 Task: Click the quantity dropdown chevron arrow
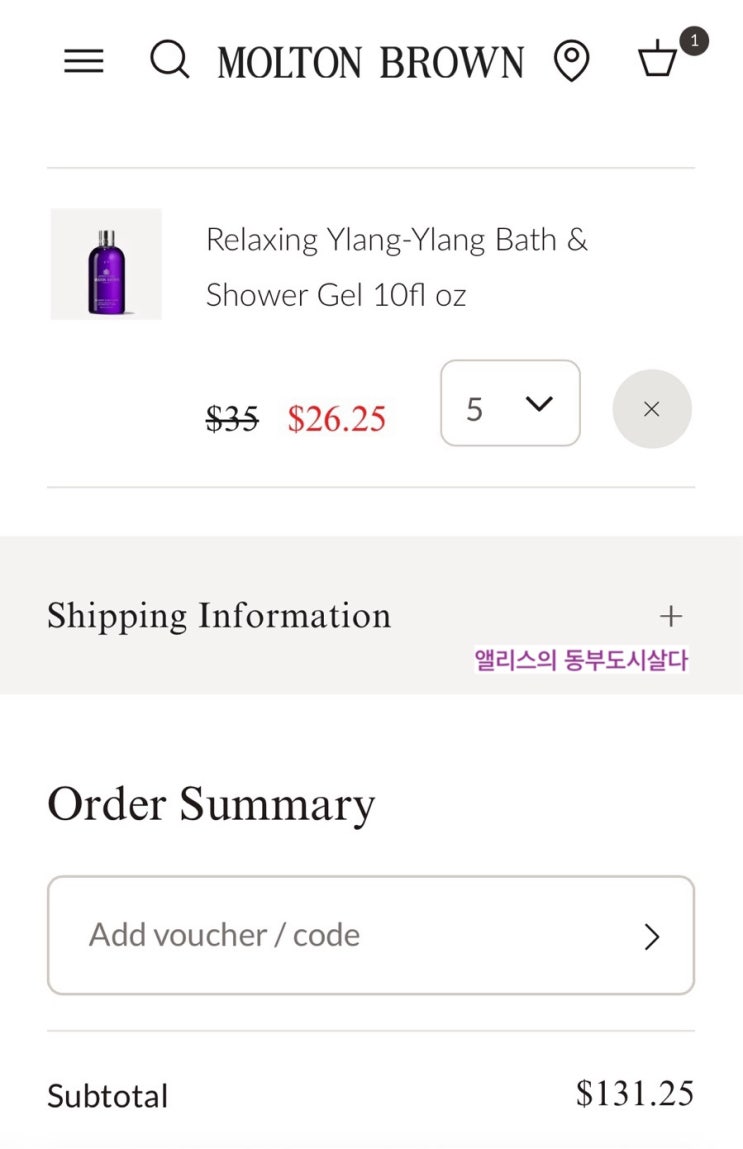click(539, 404)
